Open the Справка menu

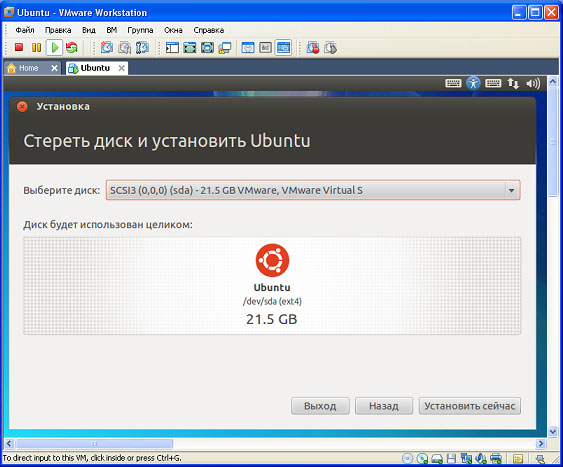click(x=209, y=30)
